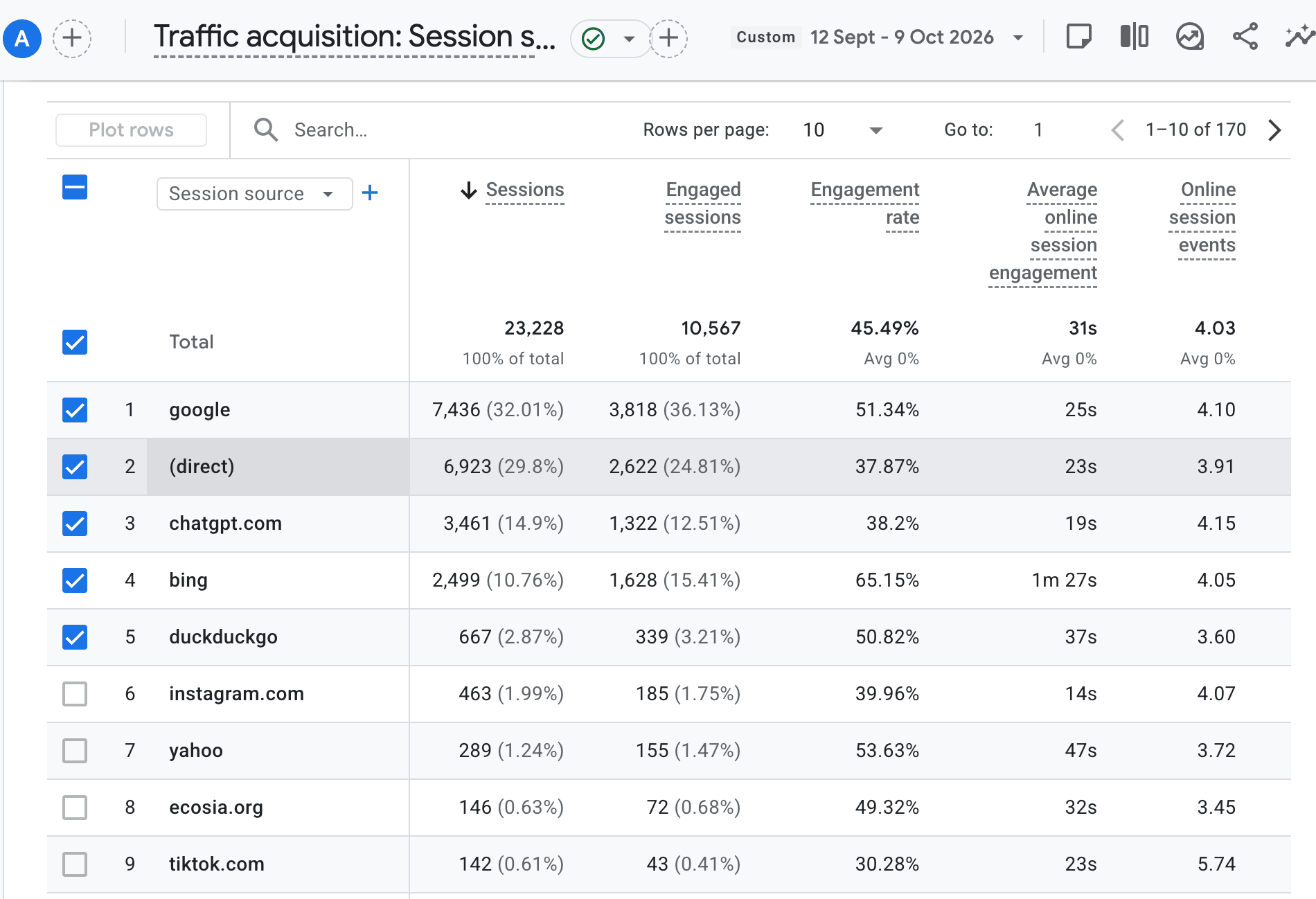This screenshot has width=1316, height=899.
Task: Click the sparkline trend icon at far right
Action: click(1299, 37)
